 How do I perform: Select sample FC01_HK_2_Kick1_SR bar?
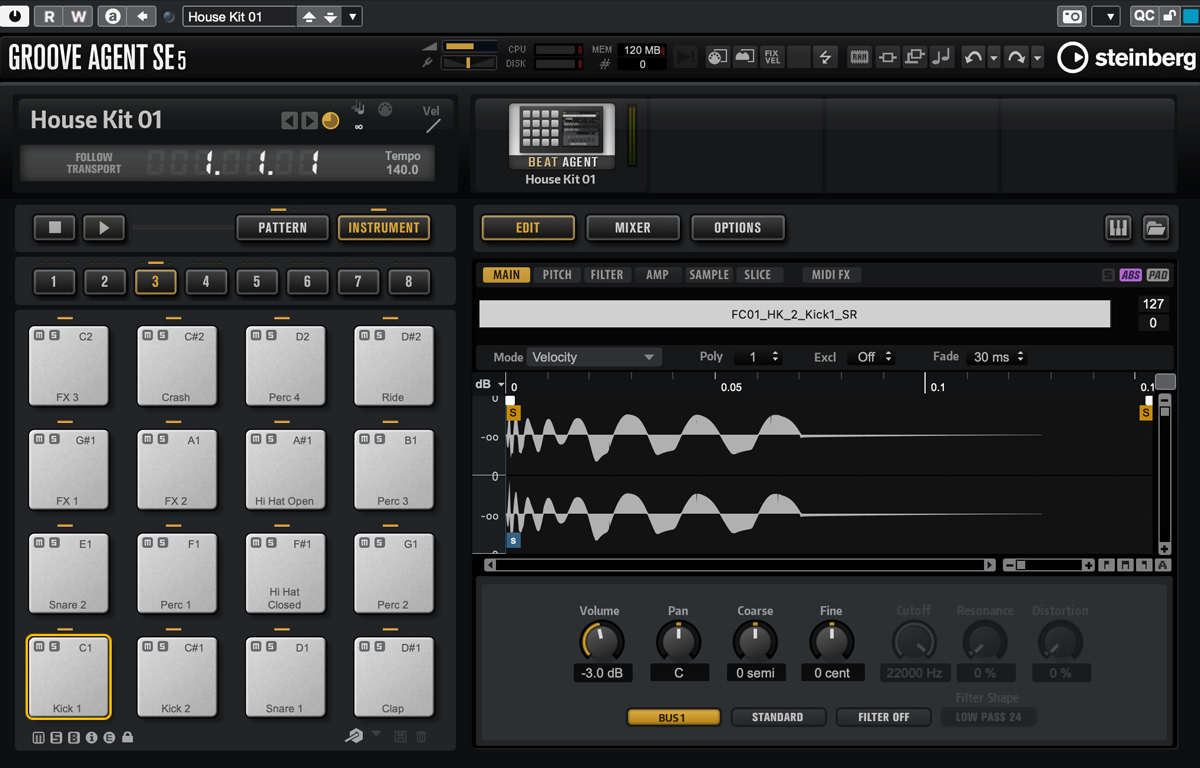tap(794, 314)
